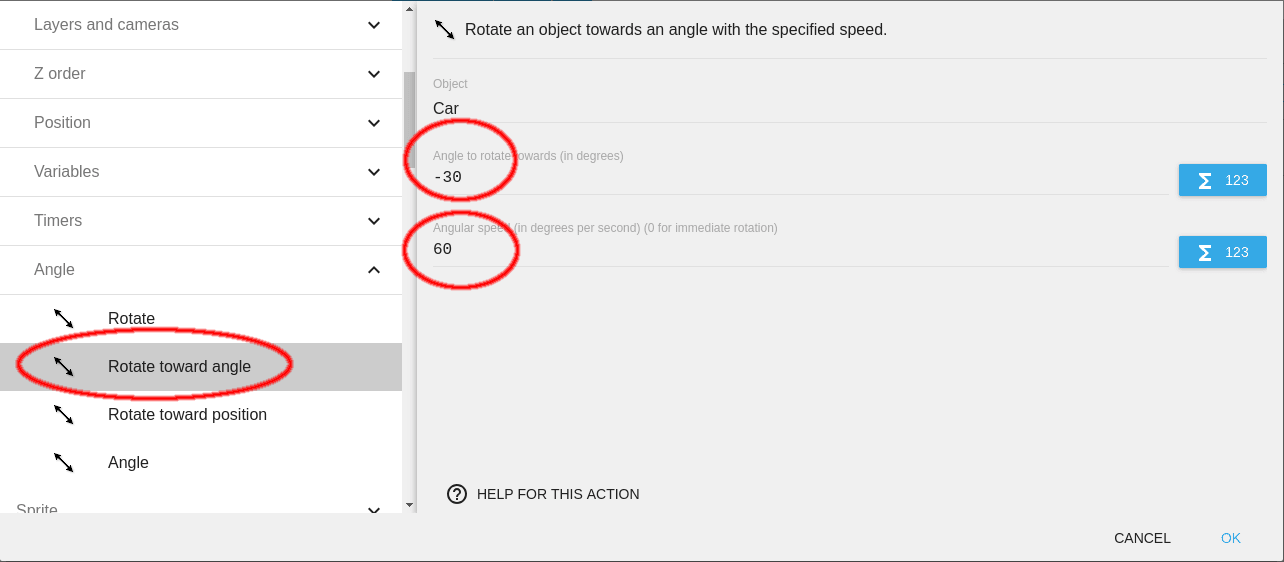Click the angle to rotate towards field

(800, 178)
